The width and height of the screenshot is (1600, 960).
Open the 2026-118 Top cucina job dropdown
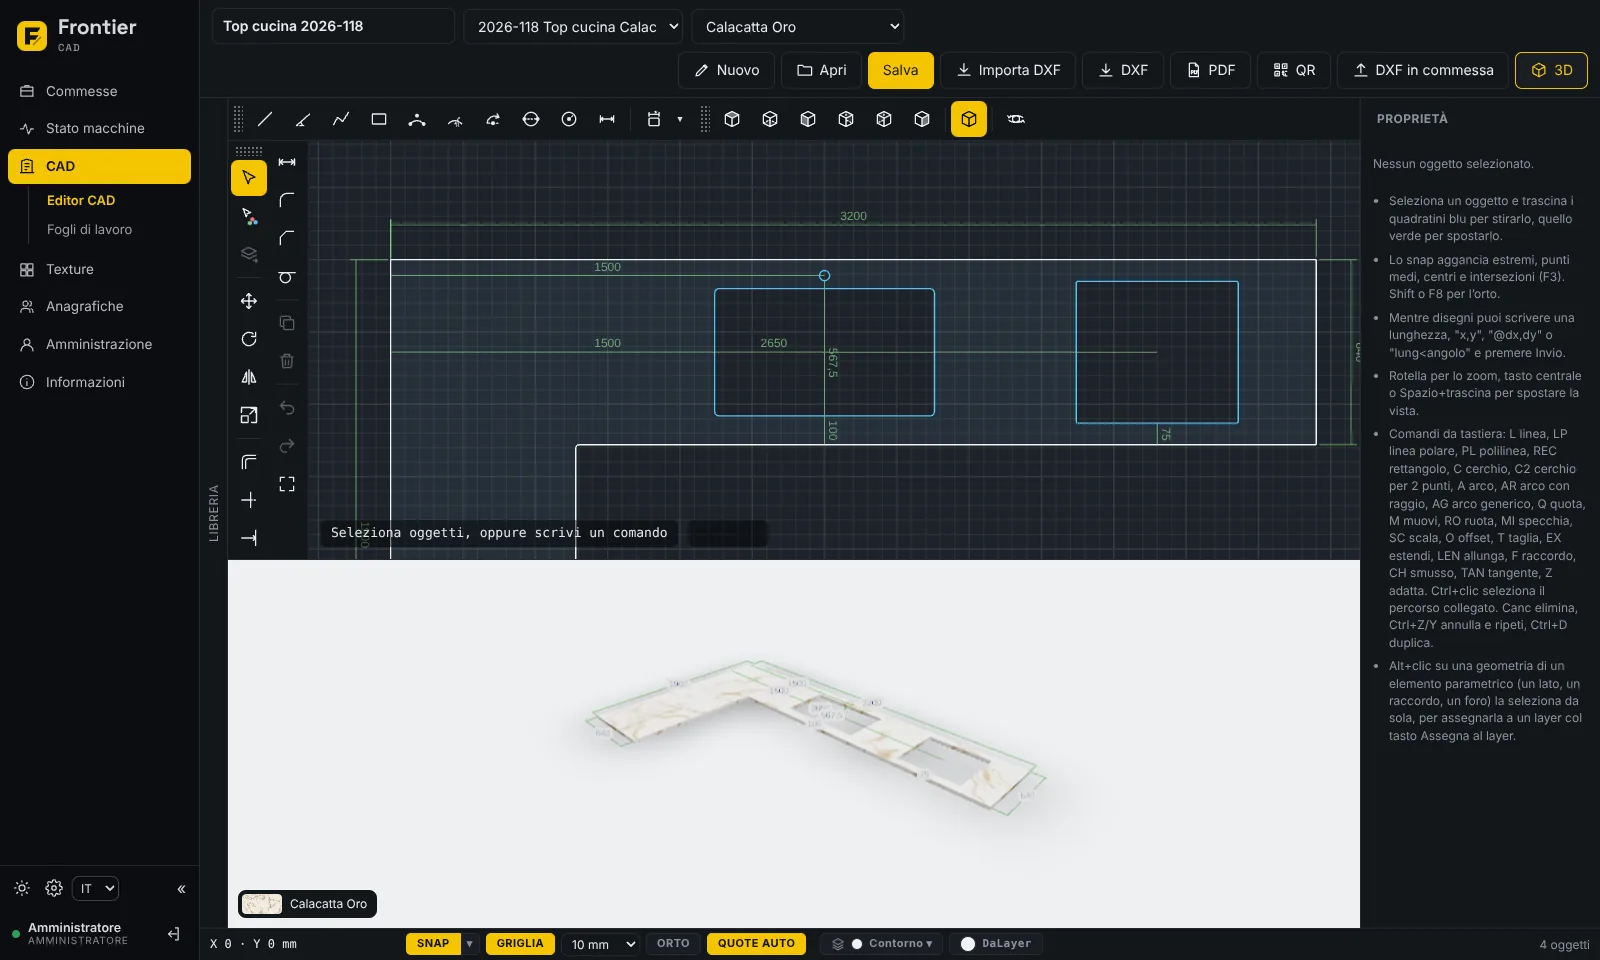pyautogui.click(x=573, y=27)
